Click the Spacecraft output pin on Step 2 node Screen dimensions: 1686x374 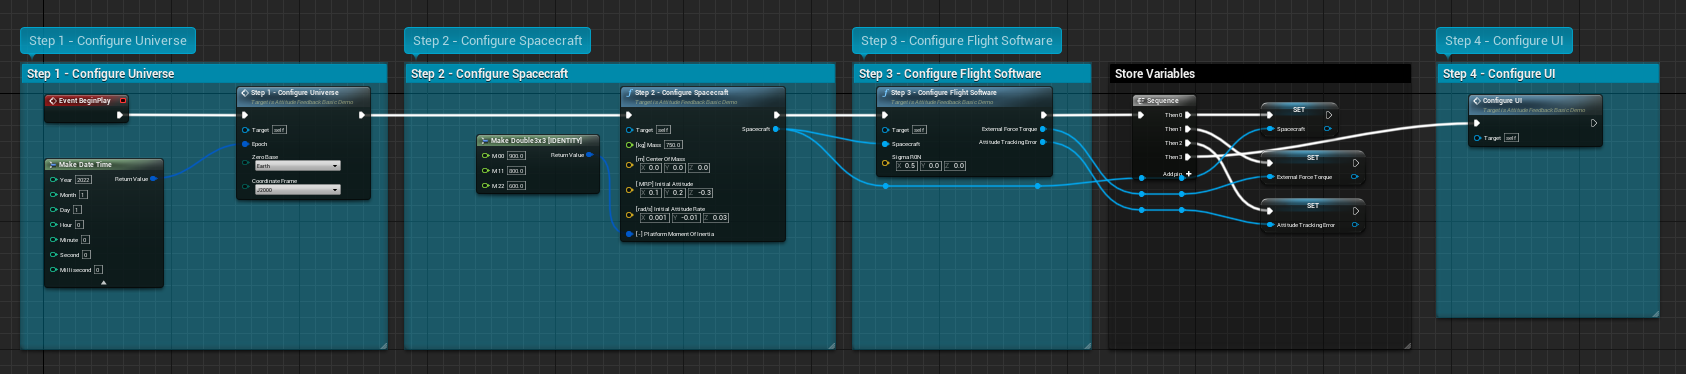(x=777, y=129)
